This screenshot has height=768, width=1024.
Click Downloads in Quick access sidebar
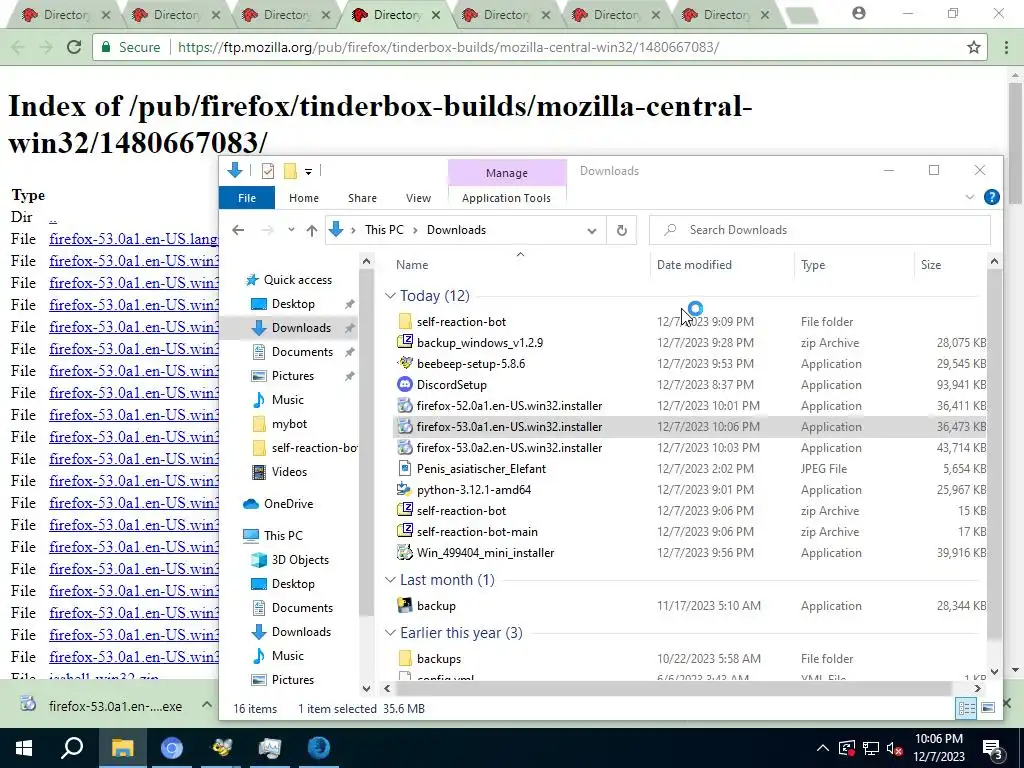[301, 328]
